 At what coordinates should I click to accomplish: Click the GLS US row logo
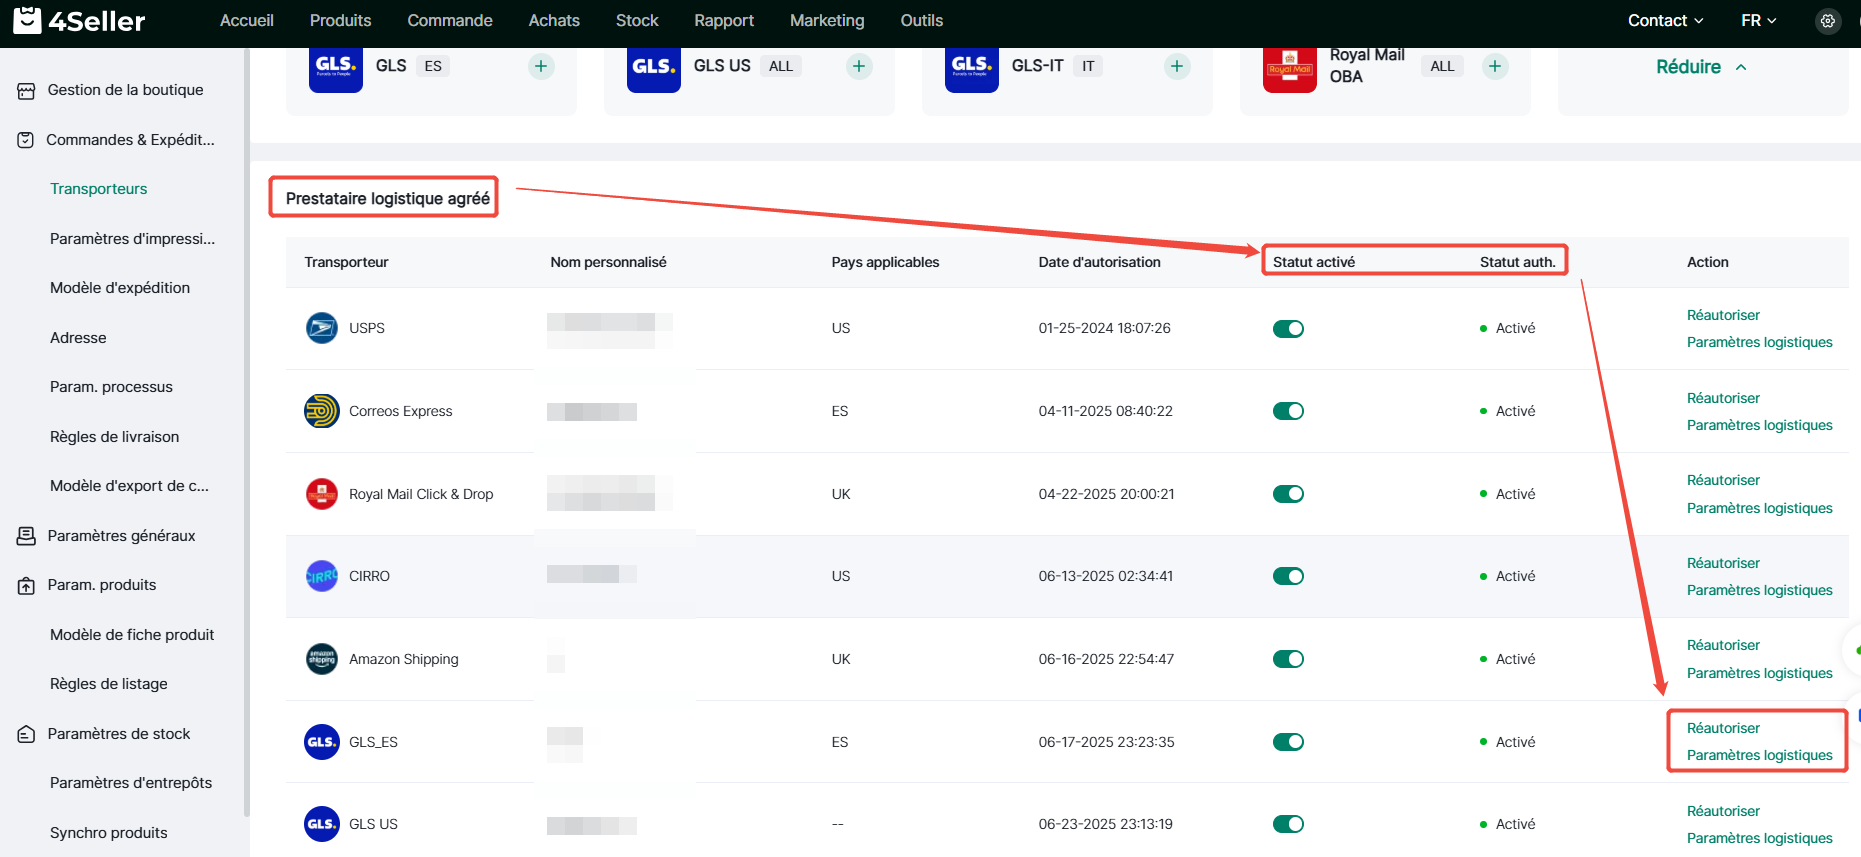click(x=322, y=824)
